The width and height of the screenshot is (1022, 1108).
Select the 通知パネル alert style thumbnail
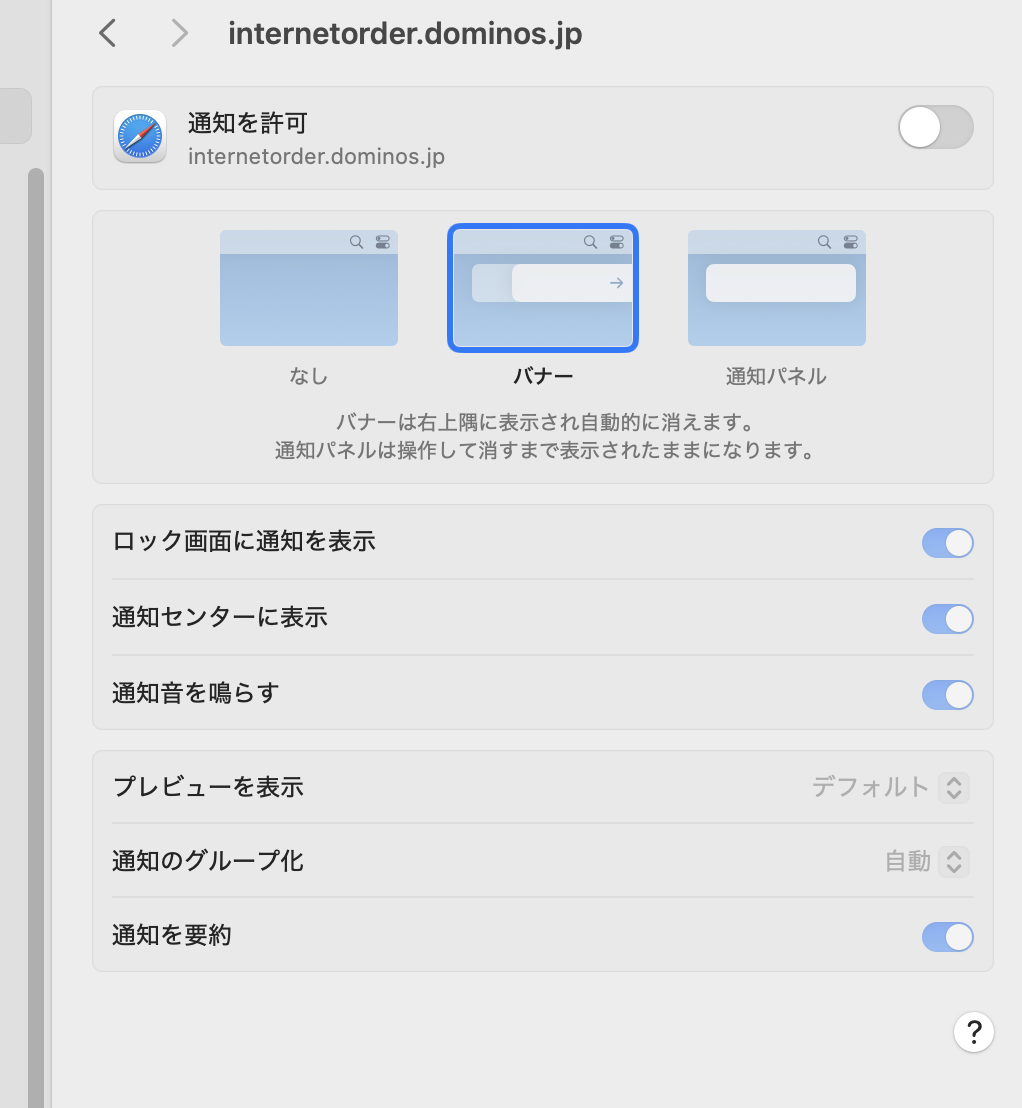coord(777,288)
